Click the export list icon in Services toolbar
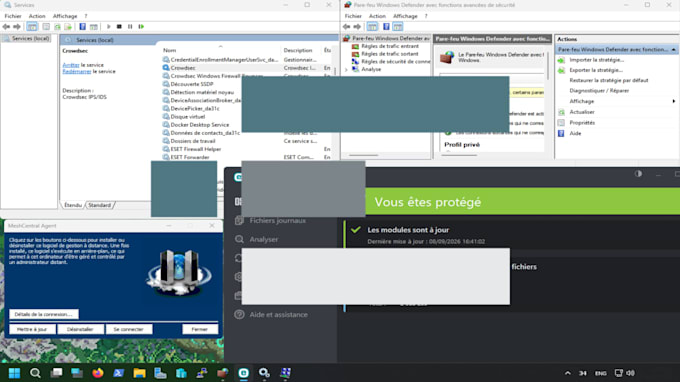 (68, 26)
